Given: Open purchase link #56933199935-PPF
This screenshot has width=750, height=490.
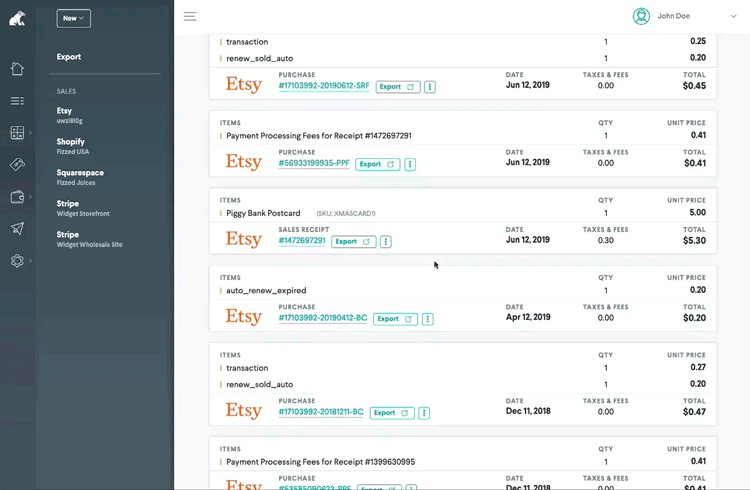Looking at the screenshot, I should [314, 163].
